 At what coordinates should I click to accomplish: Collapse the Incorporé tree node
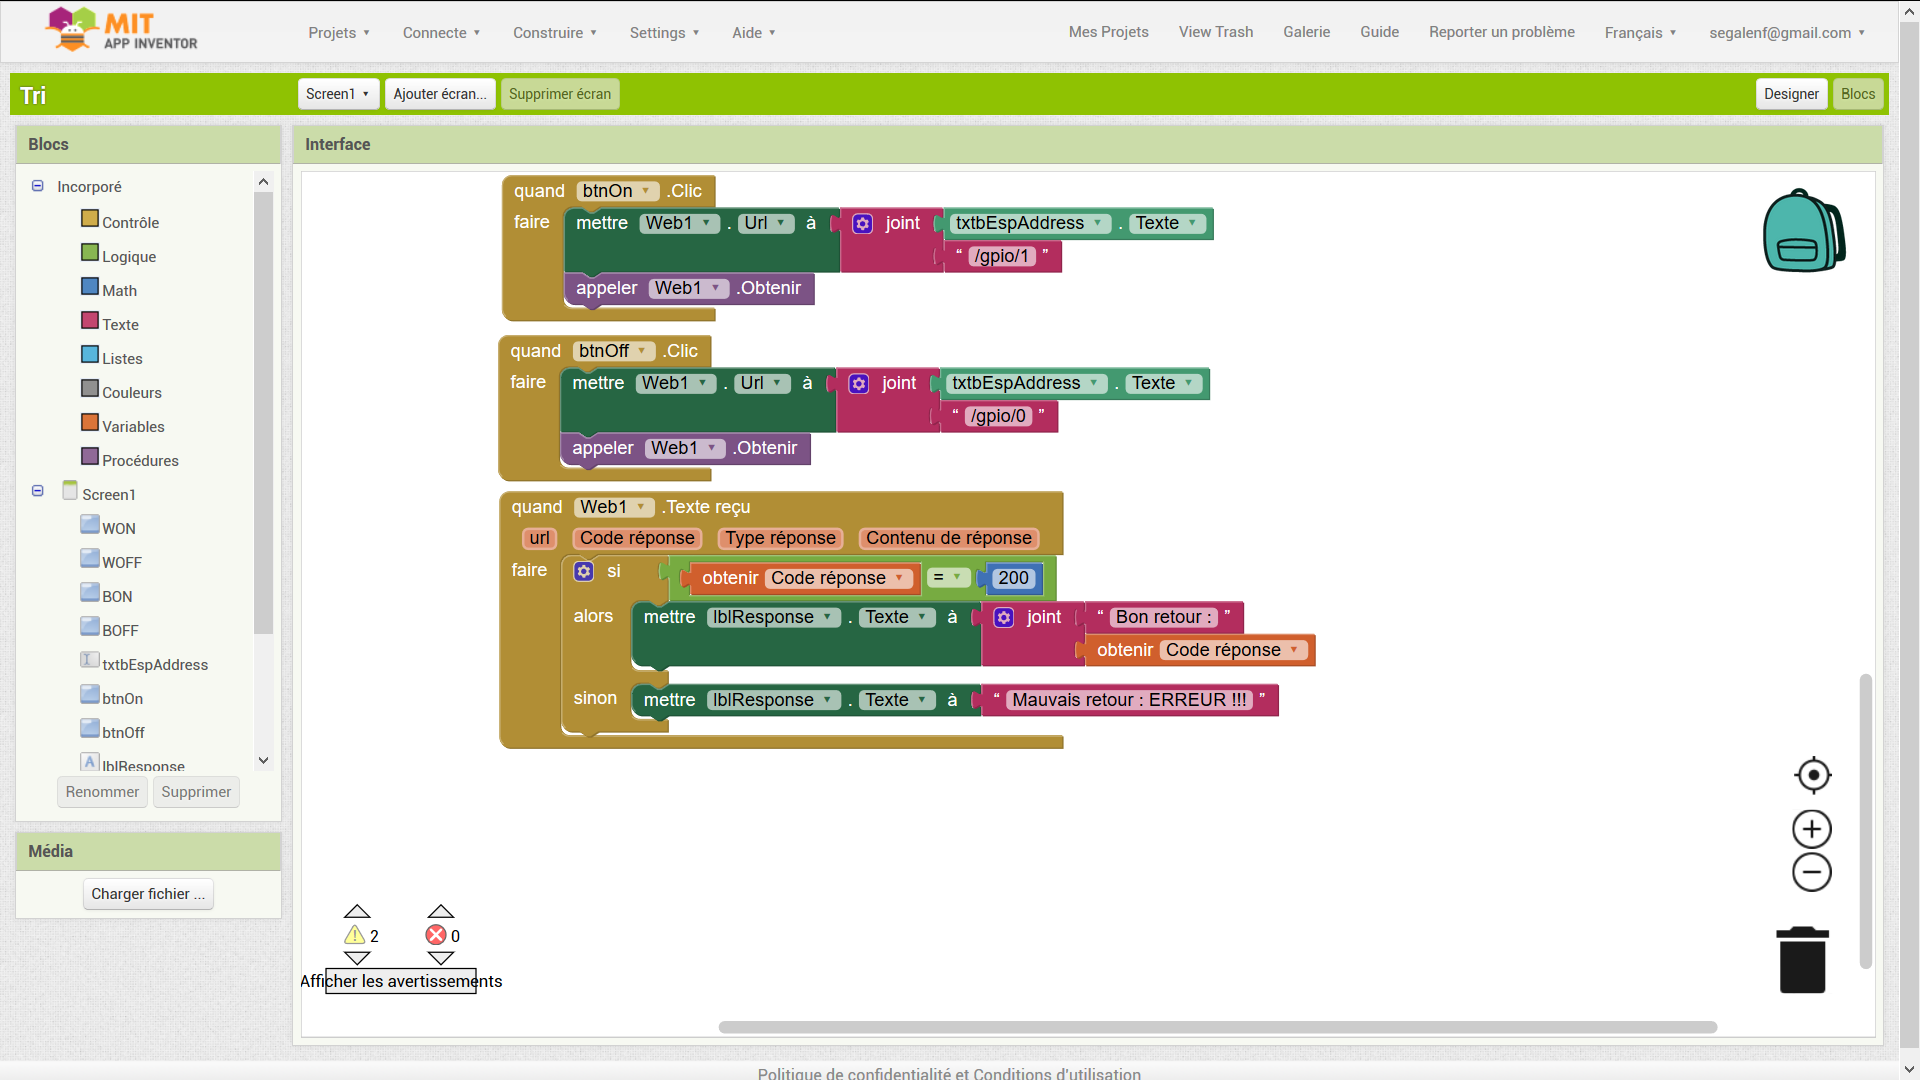pyautogui.click(x=38, y=186)
